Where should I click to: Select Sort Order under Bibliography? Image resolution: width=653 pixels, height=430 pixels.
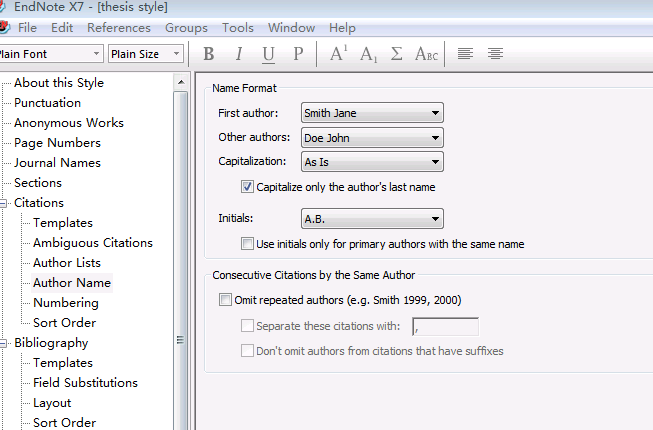point(65,423)
